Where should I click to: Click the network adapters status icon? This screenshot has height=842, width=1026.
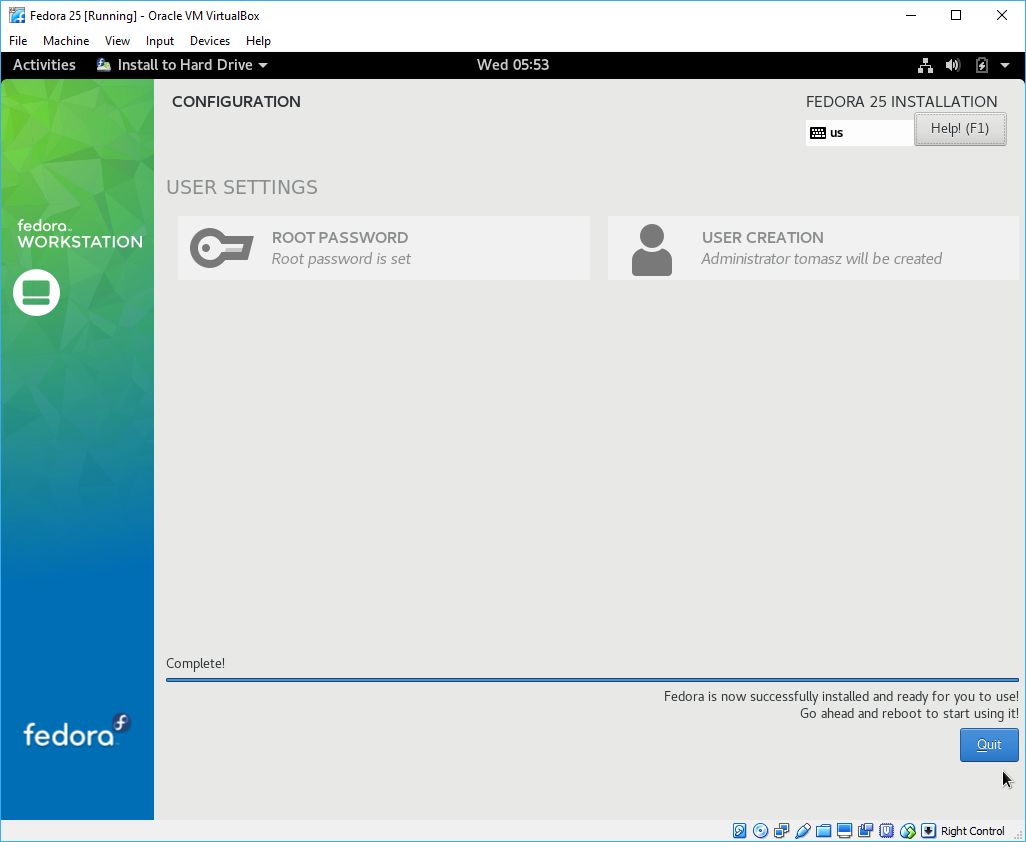pos(781,831)
